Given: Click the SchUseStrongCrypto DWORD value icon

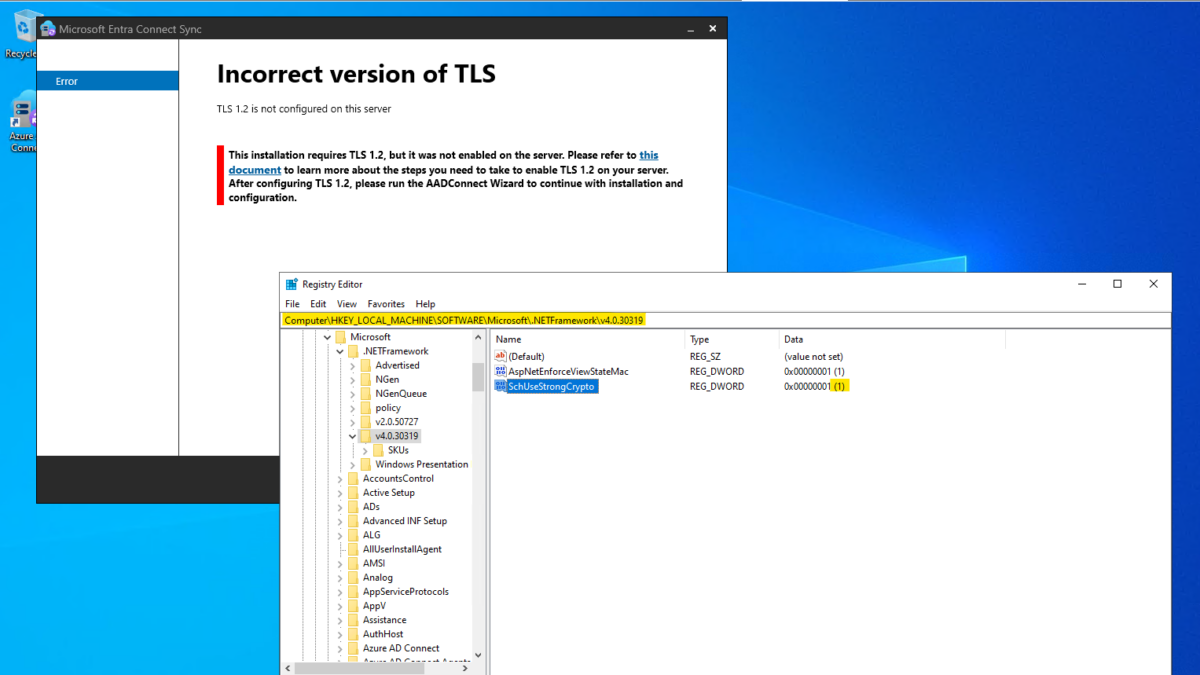Looking at the screenshot, I should pos(501,387).
